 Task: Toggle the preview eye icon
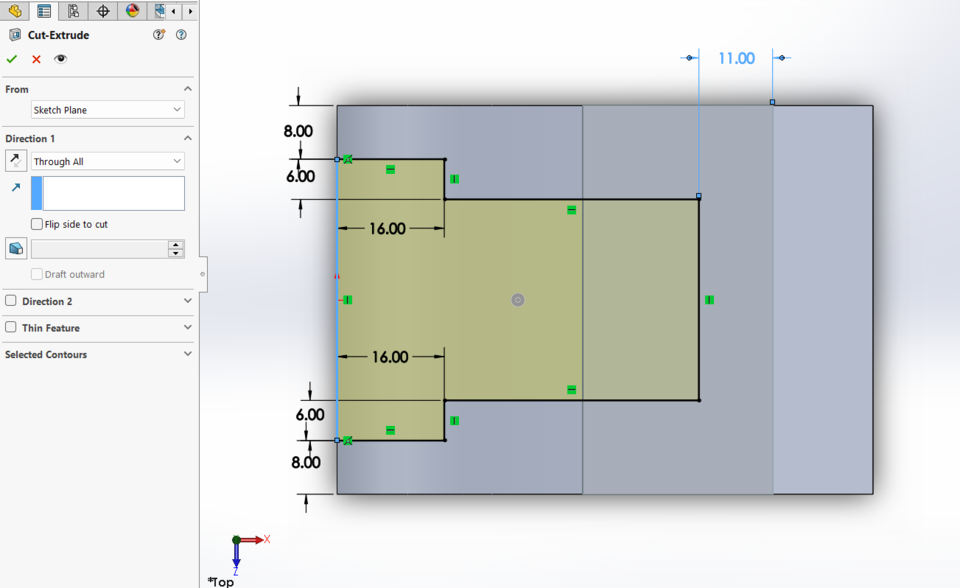[59, 59]
